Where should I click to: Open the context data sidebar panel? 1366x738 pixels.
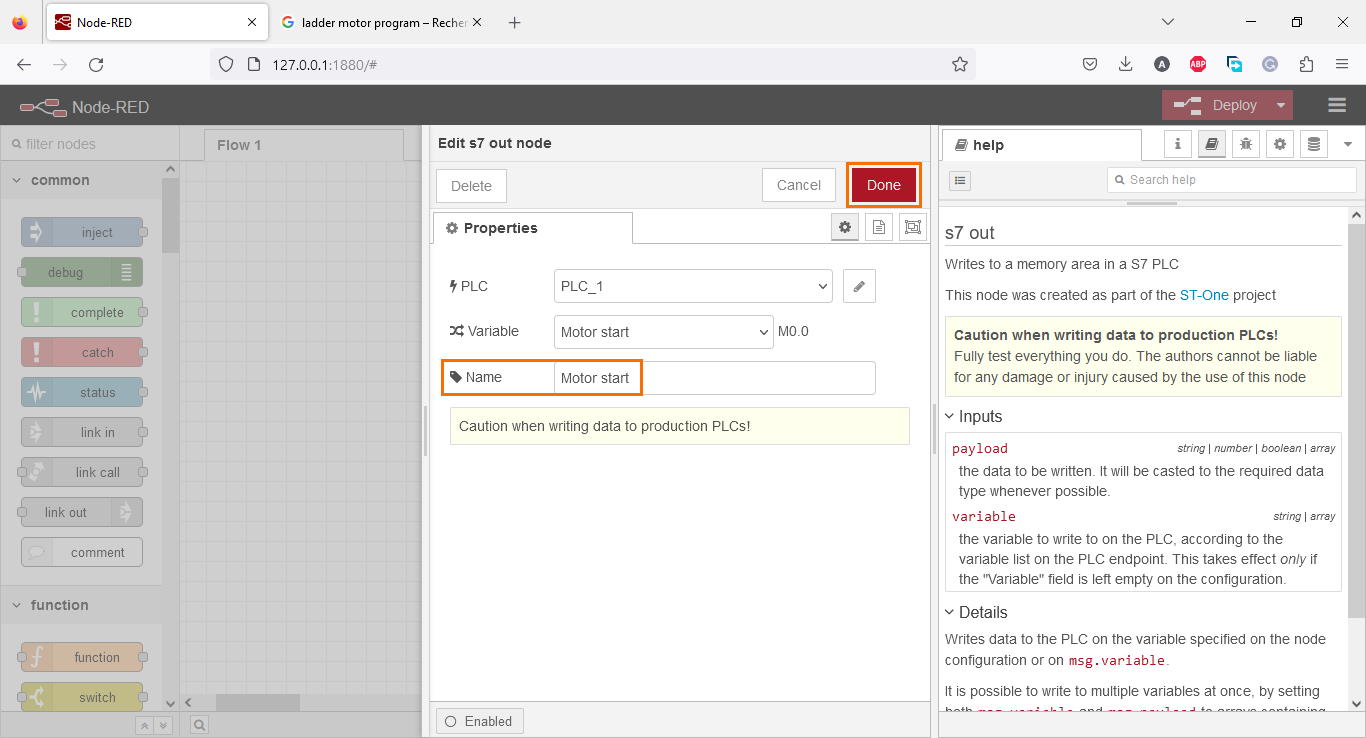[x=1313, y=144]
